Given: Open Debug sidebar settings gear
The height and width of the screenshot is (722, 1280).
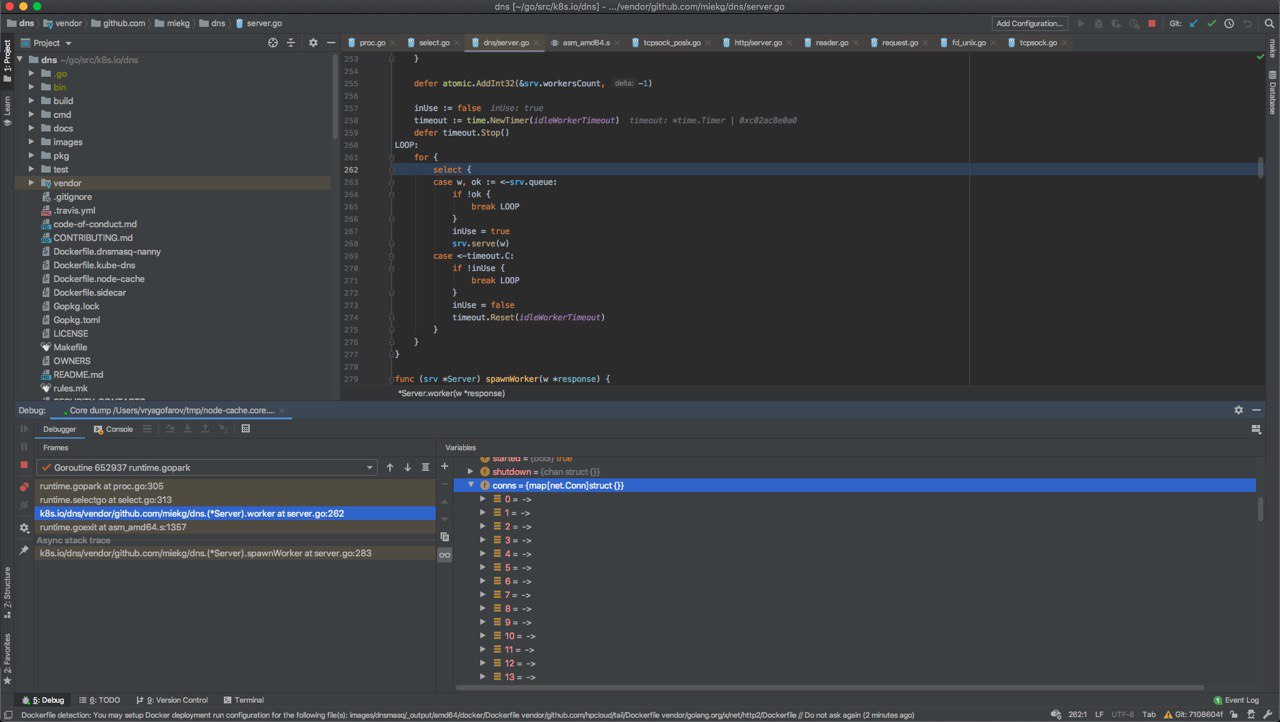Looking at the screenshot, I should click(24, 528).
